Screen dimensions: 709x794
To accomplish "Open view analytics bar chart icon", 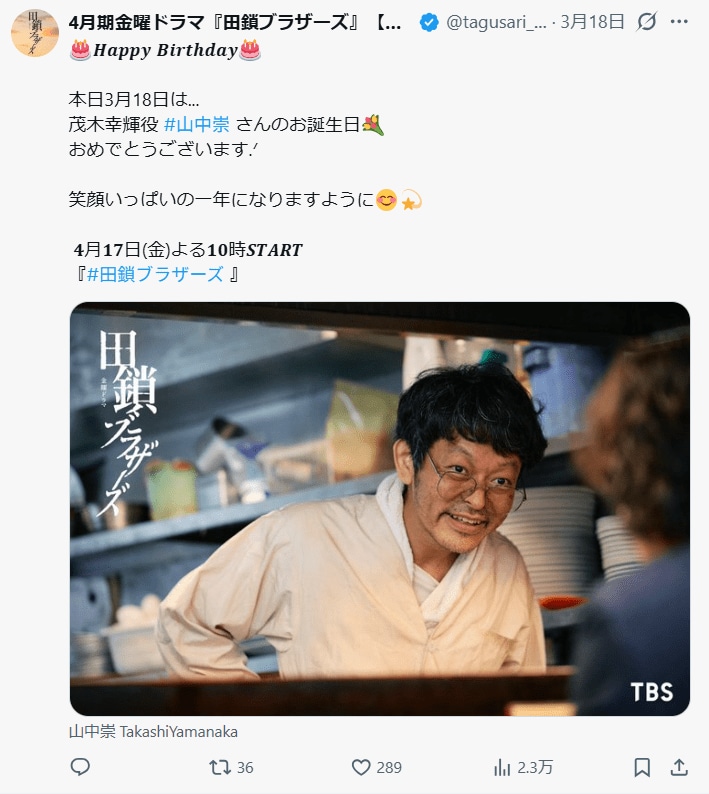I will (502, 767).
